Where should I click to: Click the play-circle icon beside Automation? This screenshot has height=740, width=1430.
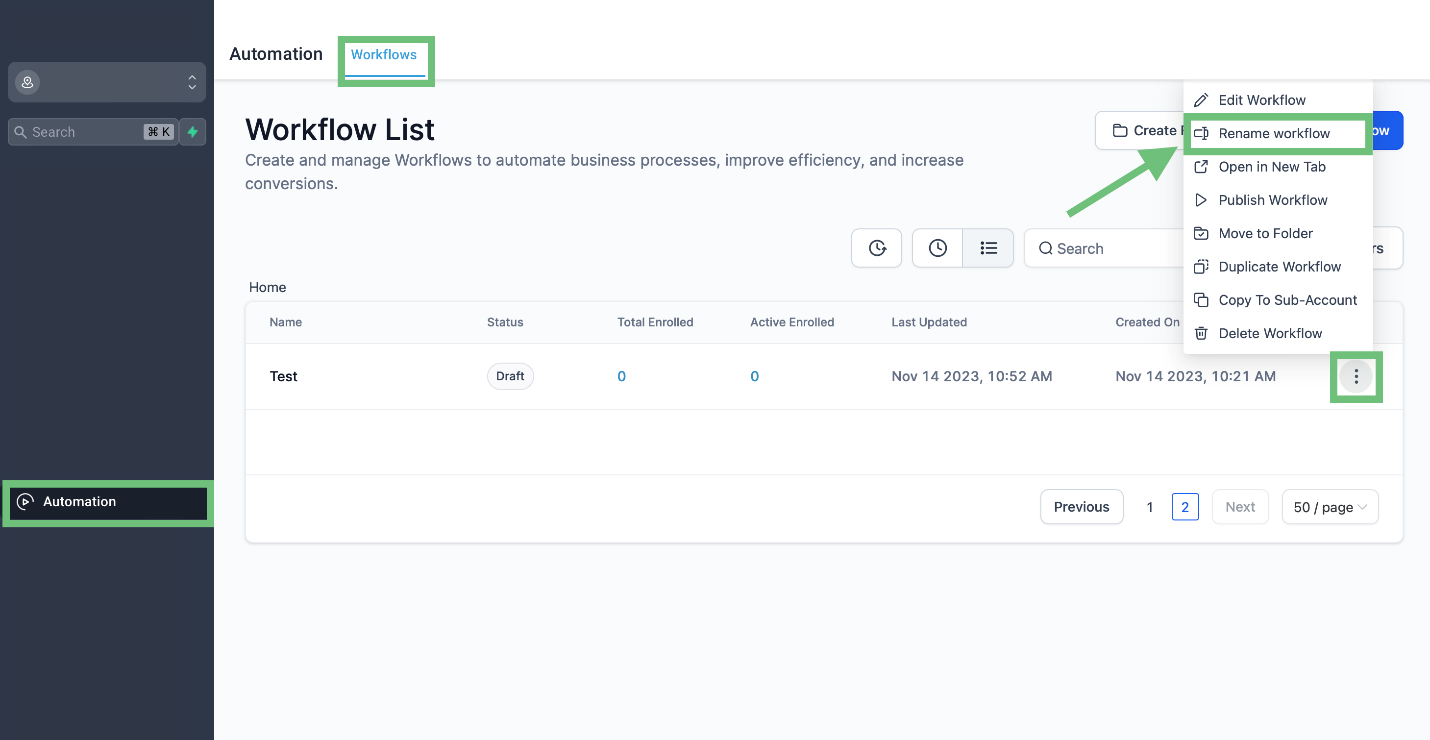click(x=26, y=502)
